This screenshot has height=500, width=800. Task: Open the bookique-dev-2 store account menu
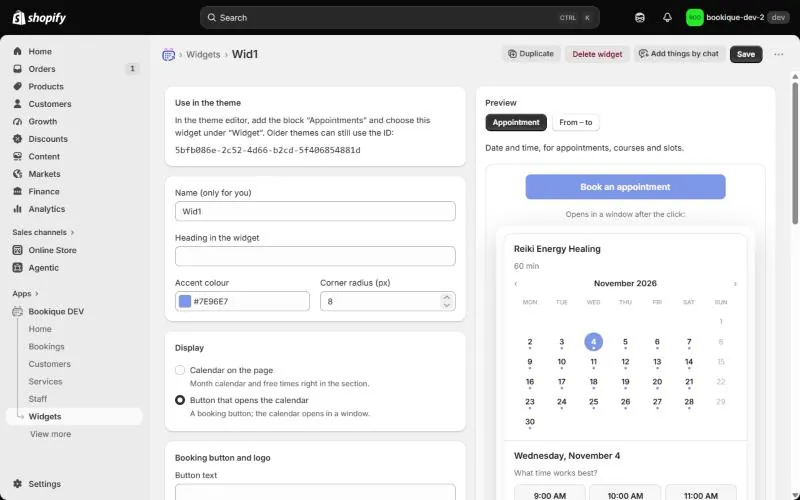[738, 18]
